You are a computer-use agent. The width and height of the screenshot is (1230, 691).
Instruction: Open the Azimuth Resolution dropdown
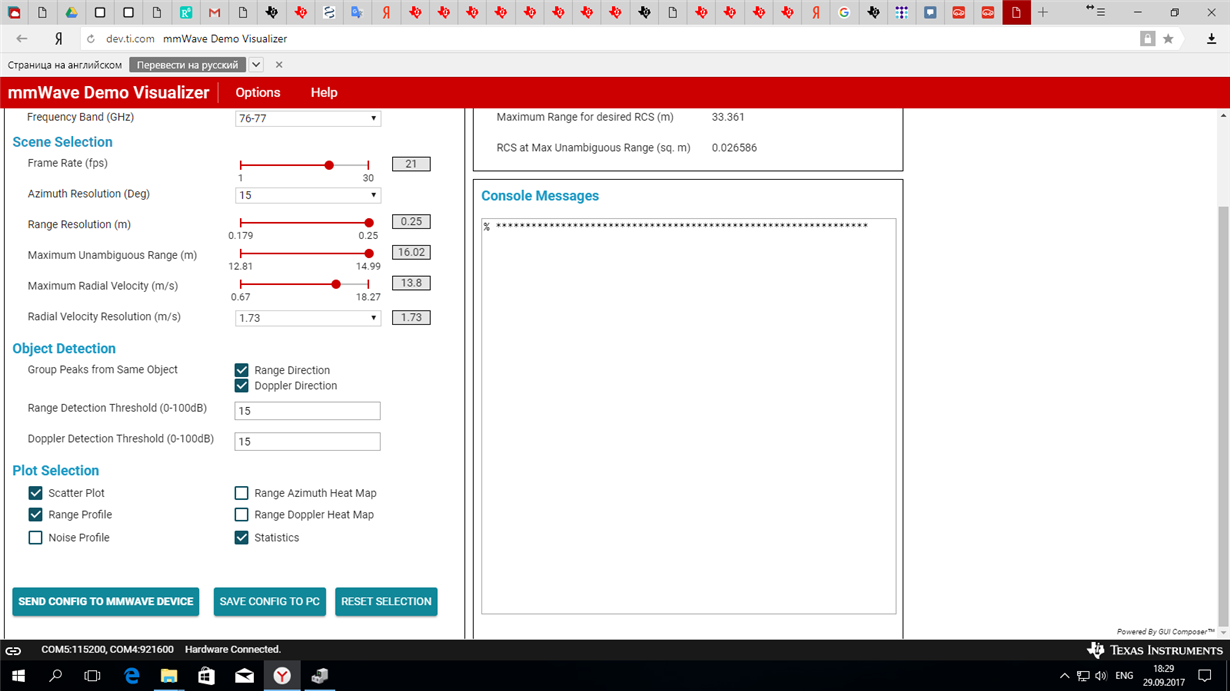(x=308, y=195)
